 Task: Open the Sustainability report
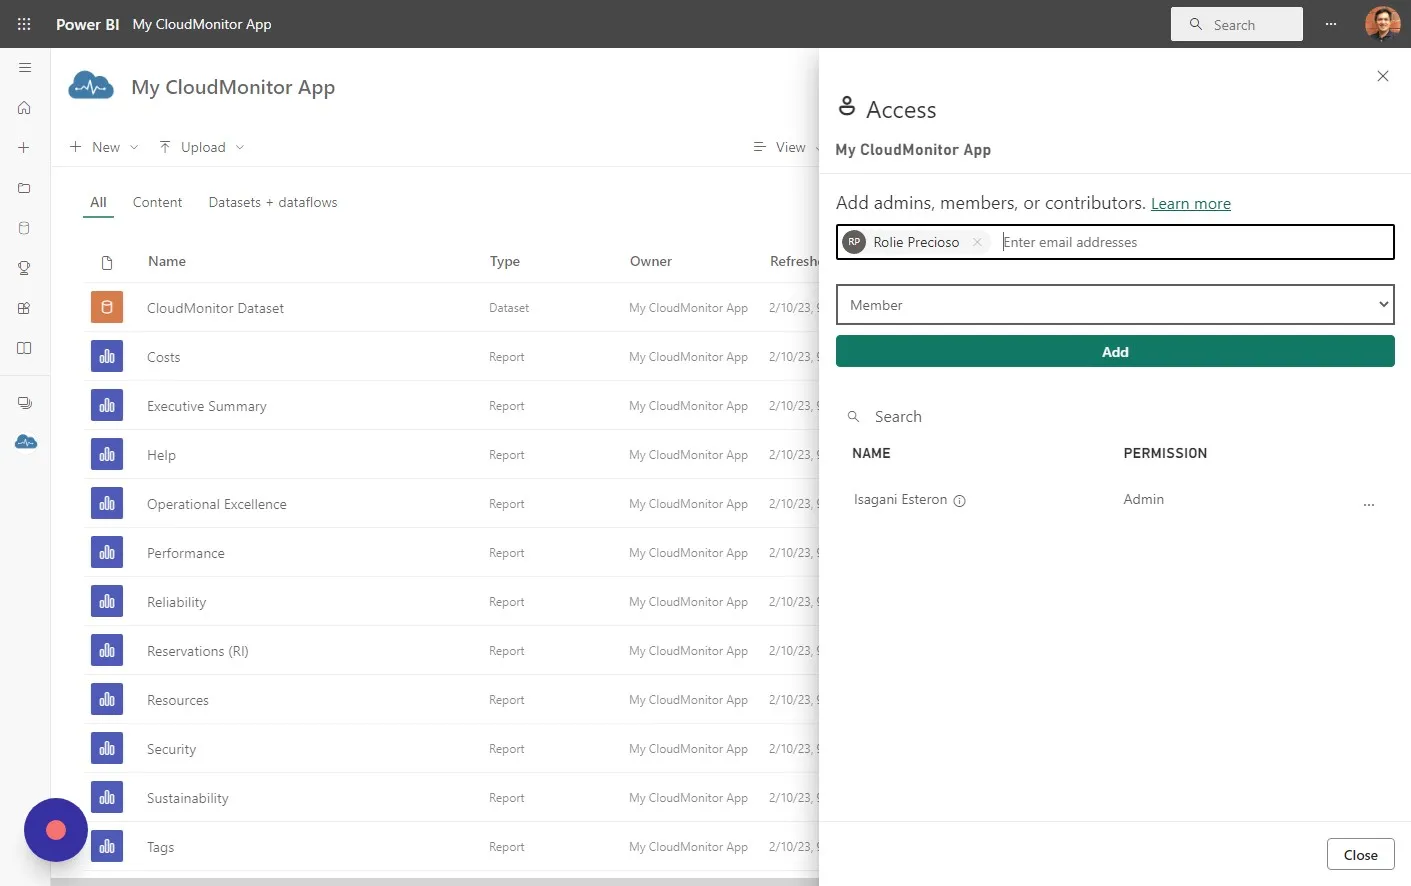pyautogui.click(x=188, y=798)
